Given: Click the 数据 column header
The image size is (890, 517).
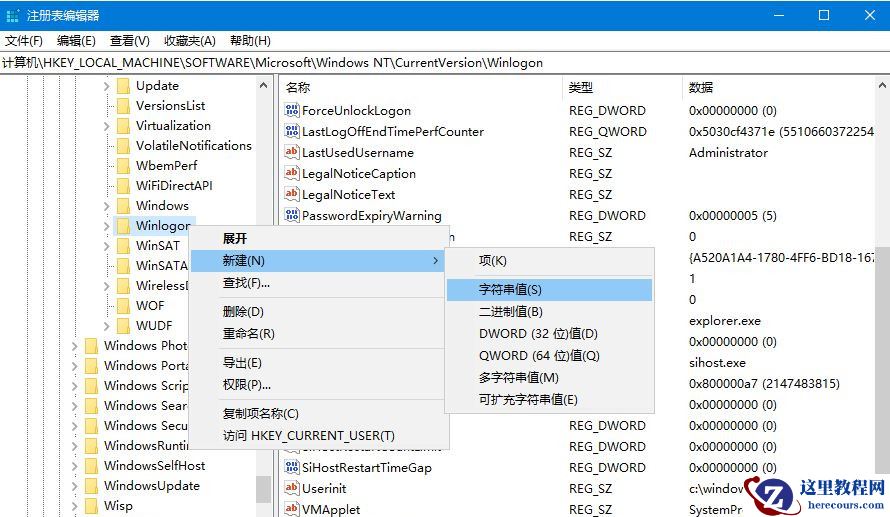Looking at the screenshot, I should pyautogui.click(x=779, y=87).
